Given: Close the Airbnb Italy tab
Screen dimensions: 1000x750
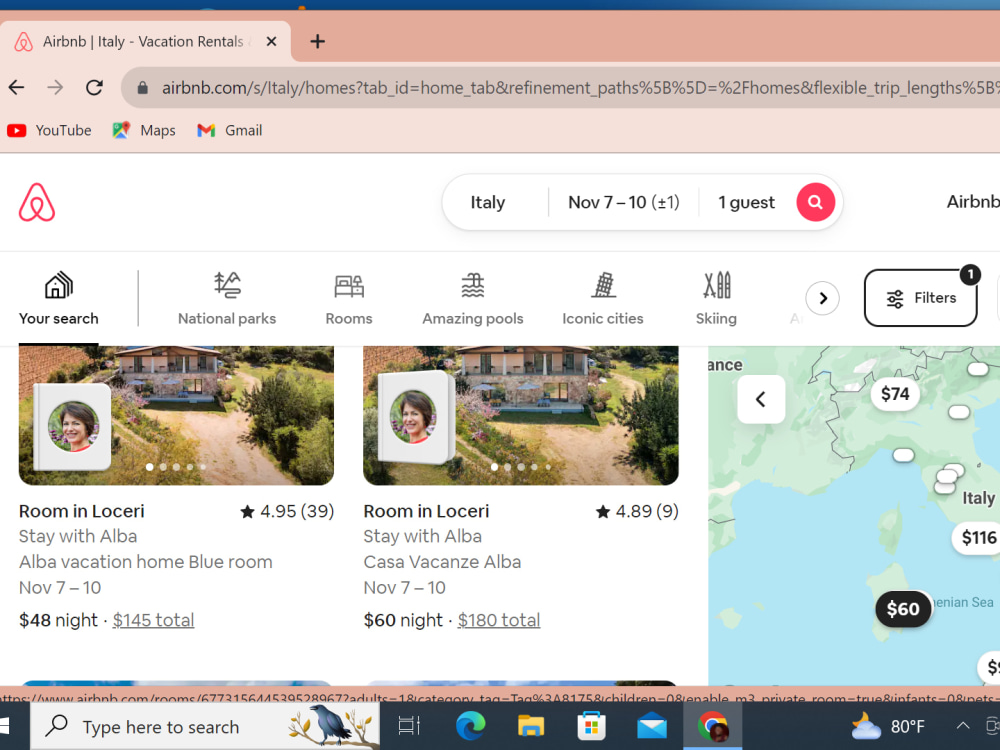Looking at the screenshot, I should tap(272, 41).
